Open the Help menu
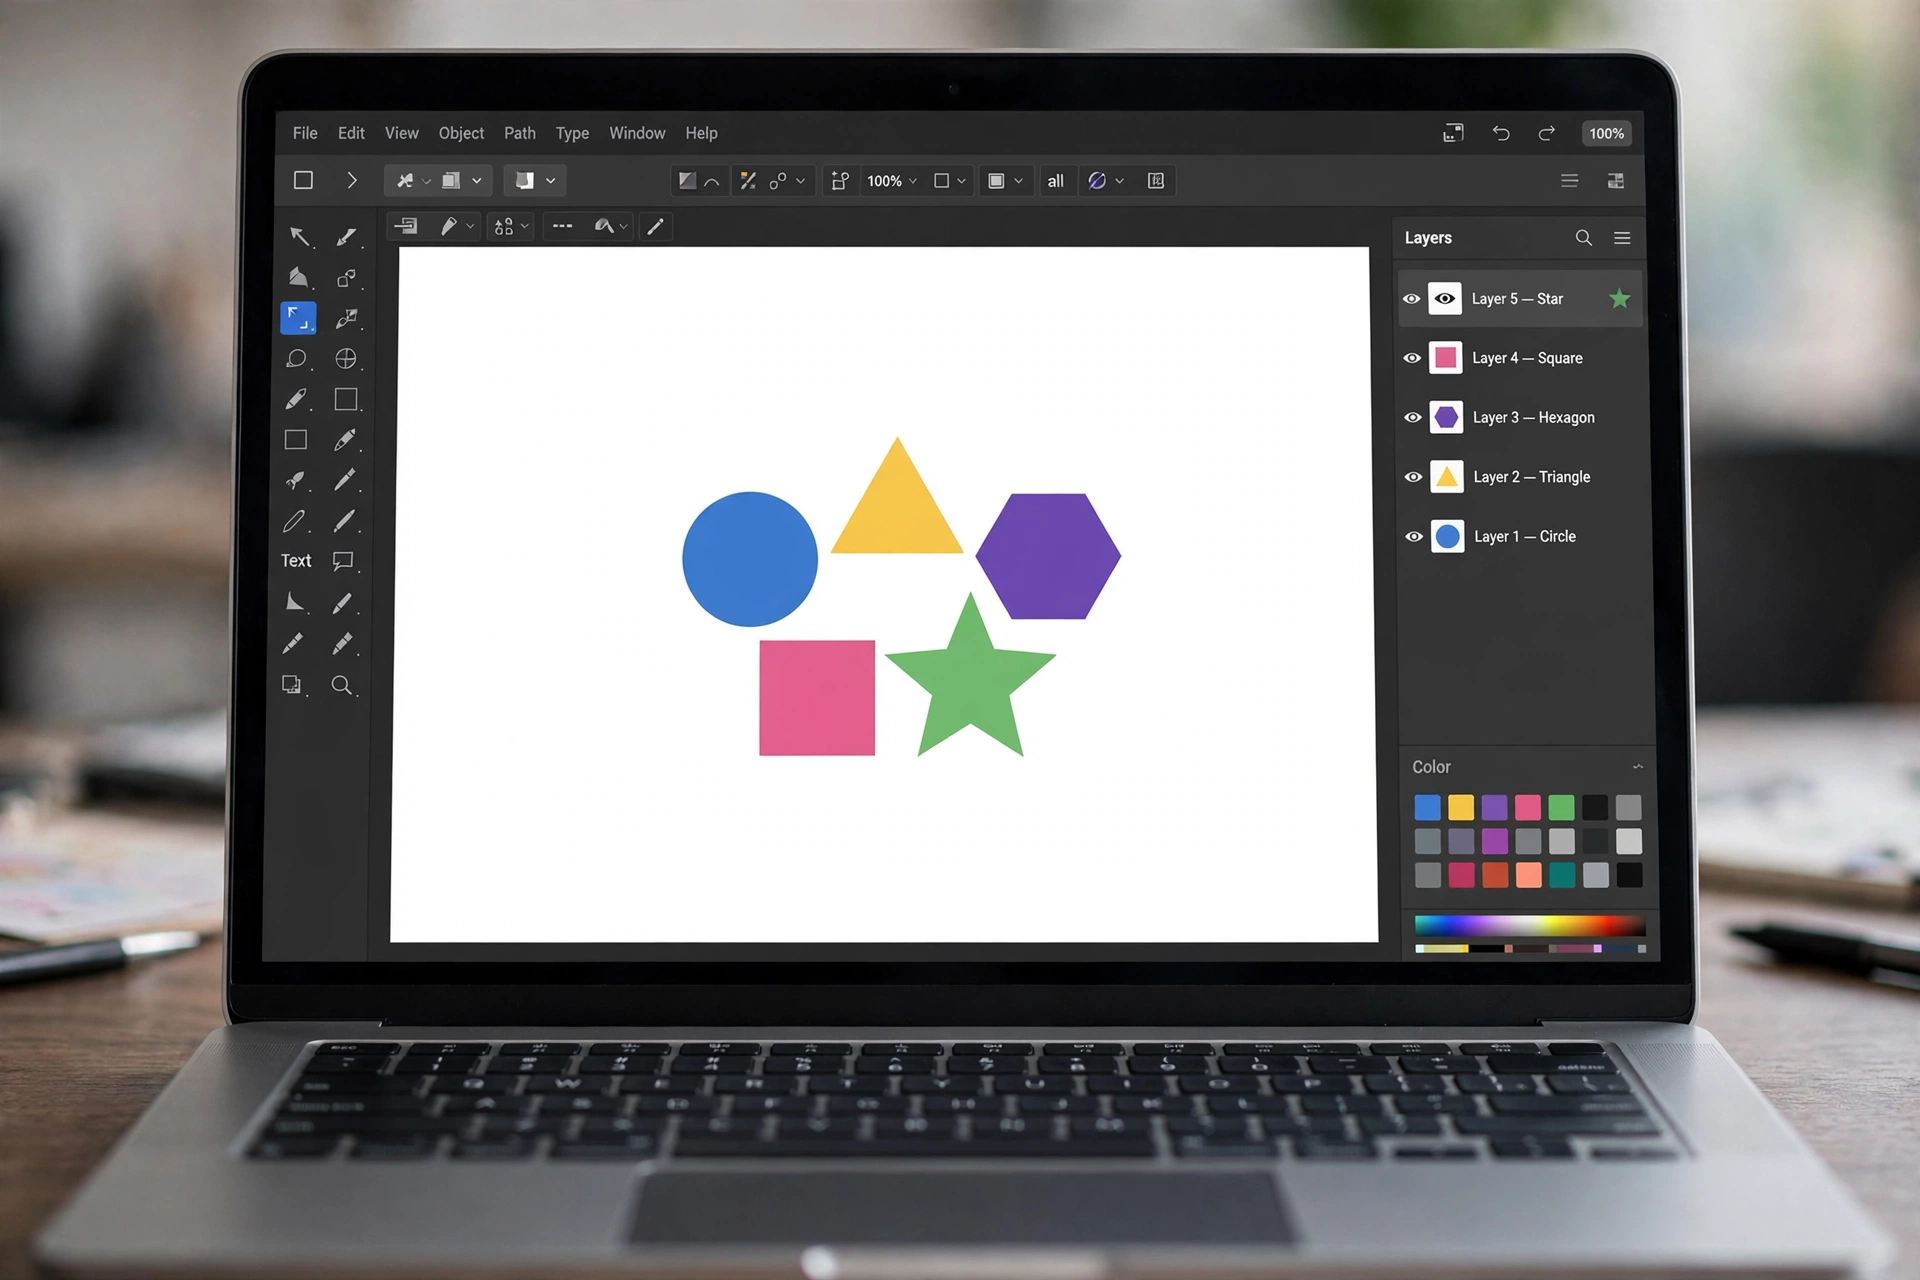Image resolution: width=1920 pixels, height=1280 pixels. click(701, 133)
